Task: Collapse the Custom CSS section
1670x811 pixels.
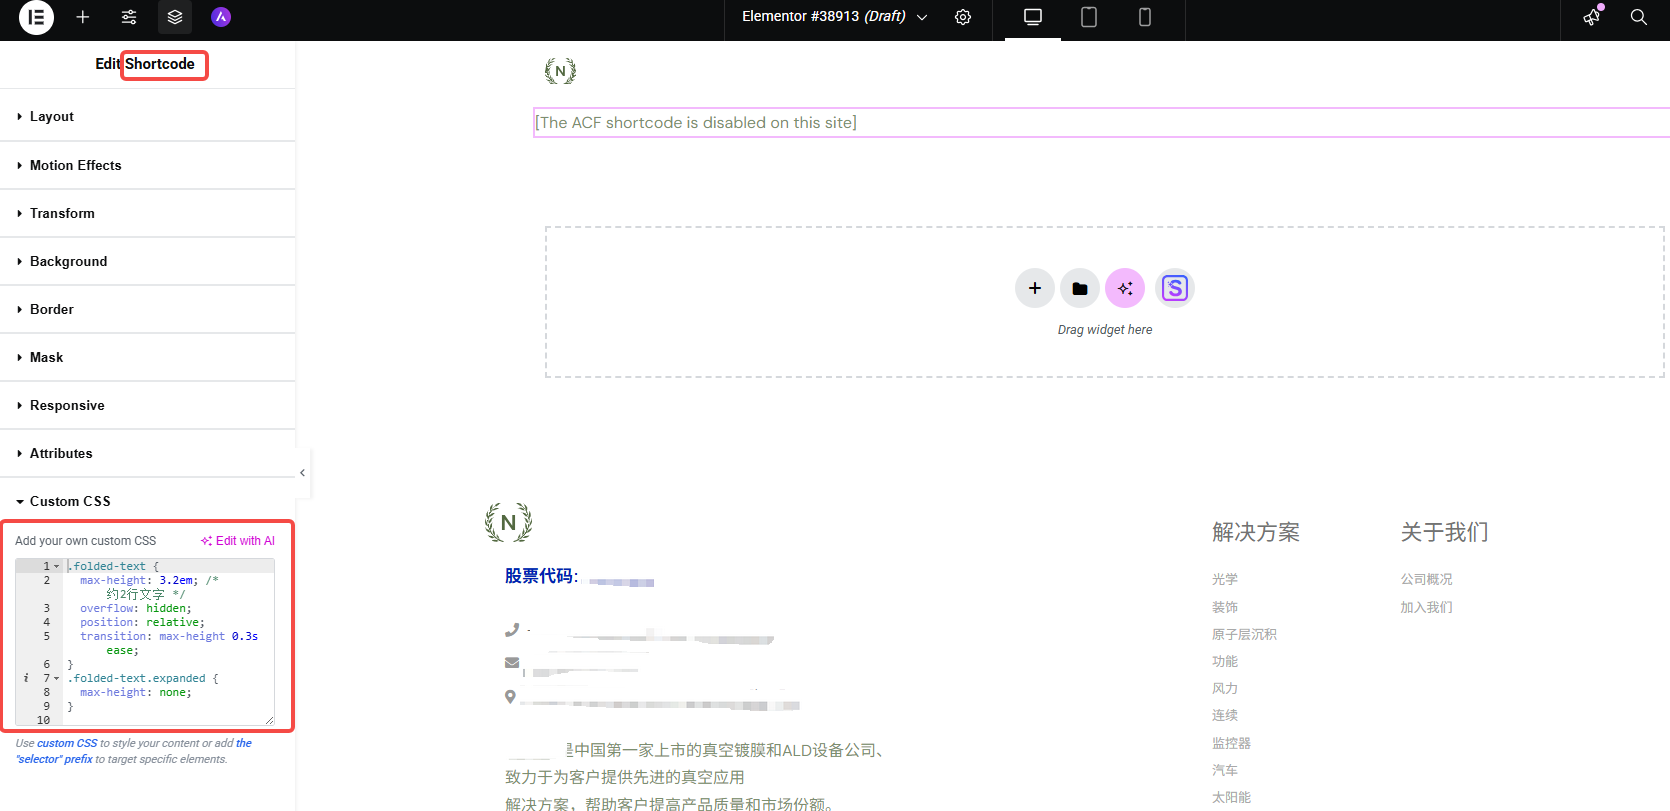Action: 69,501
